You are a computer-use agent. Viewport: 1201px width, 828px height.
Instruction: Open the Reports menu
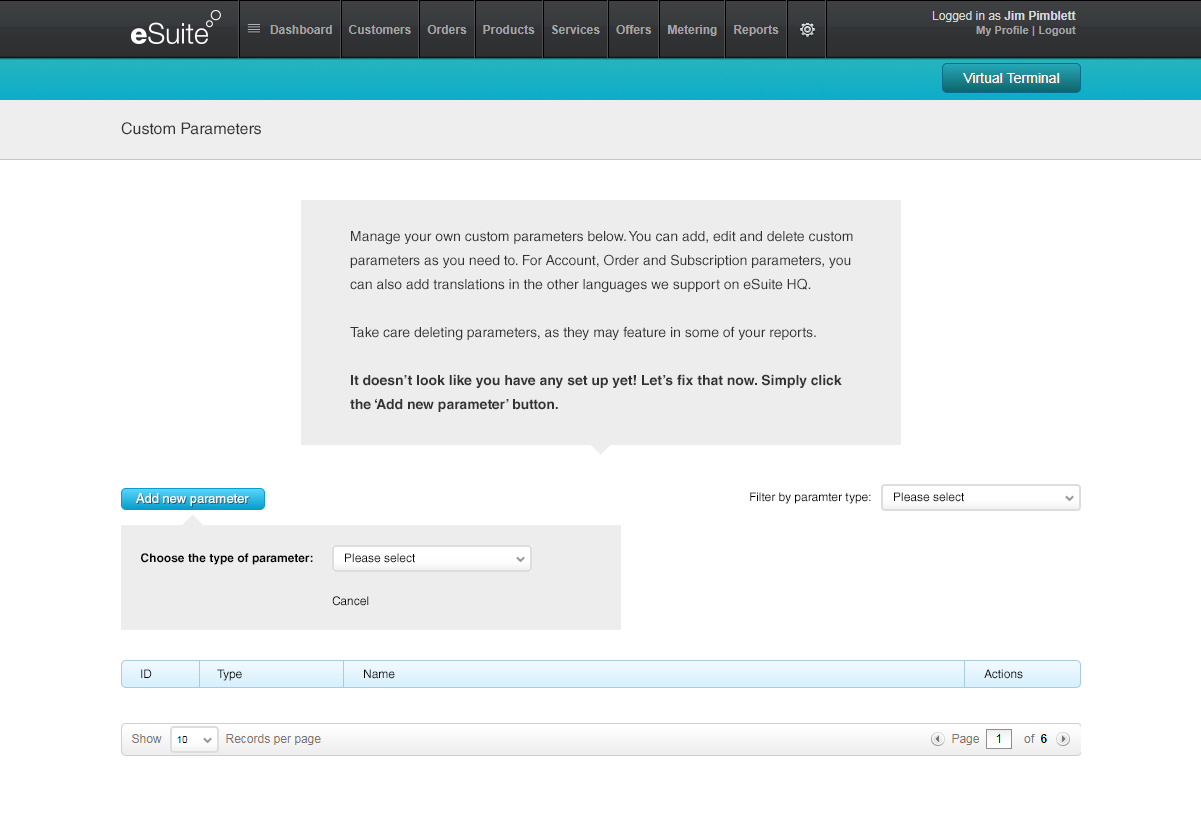click(x=755, y=30)
